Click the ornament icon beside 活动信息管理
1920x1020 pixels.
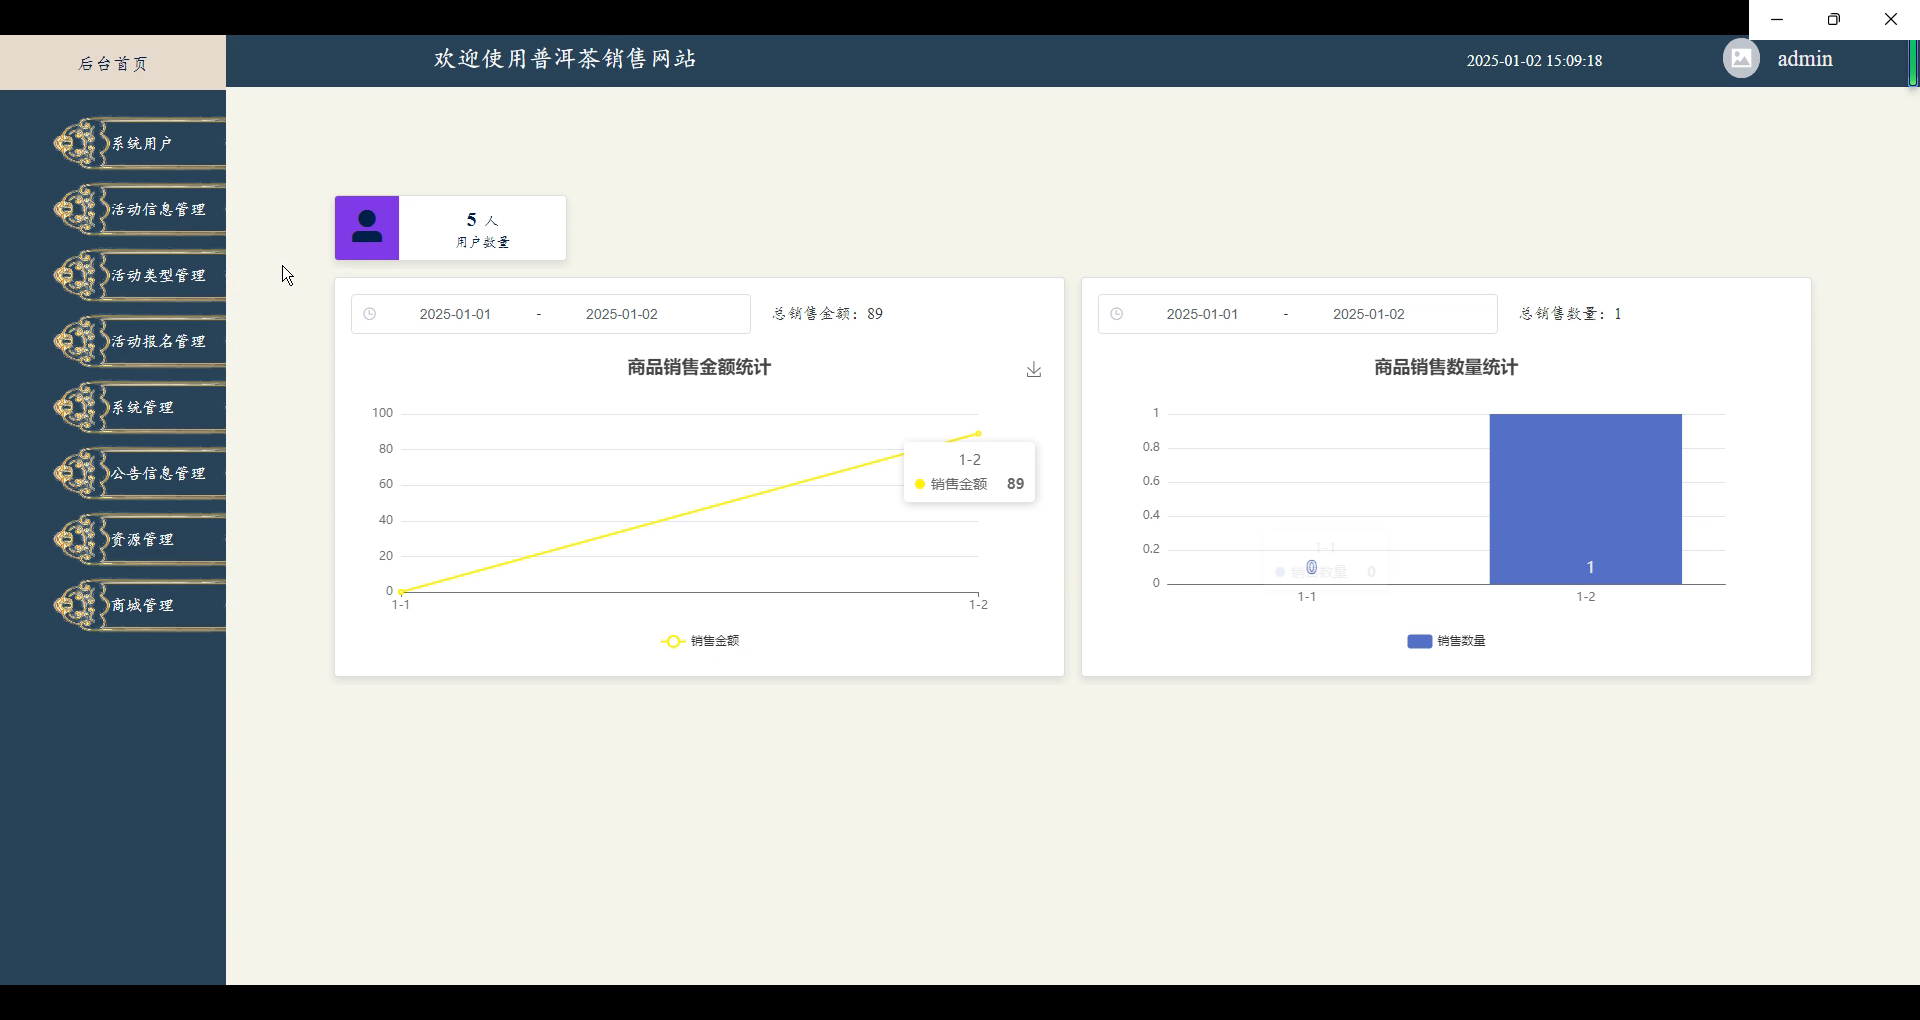click(80, 209)
